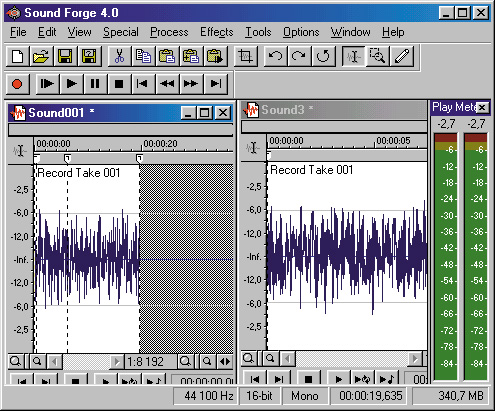Click the Sound3 horizontal scrollbar track

(x=352, y=359)
